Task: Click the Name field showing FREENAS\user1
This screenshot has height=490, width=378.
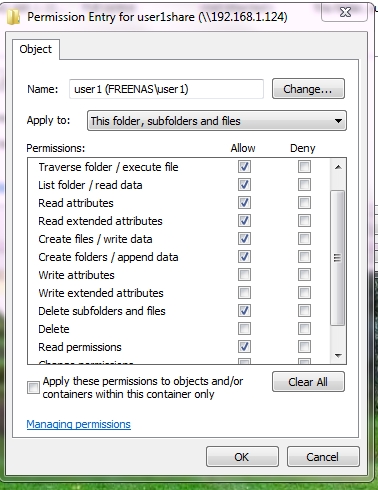Action: [166, 89]
